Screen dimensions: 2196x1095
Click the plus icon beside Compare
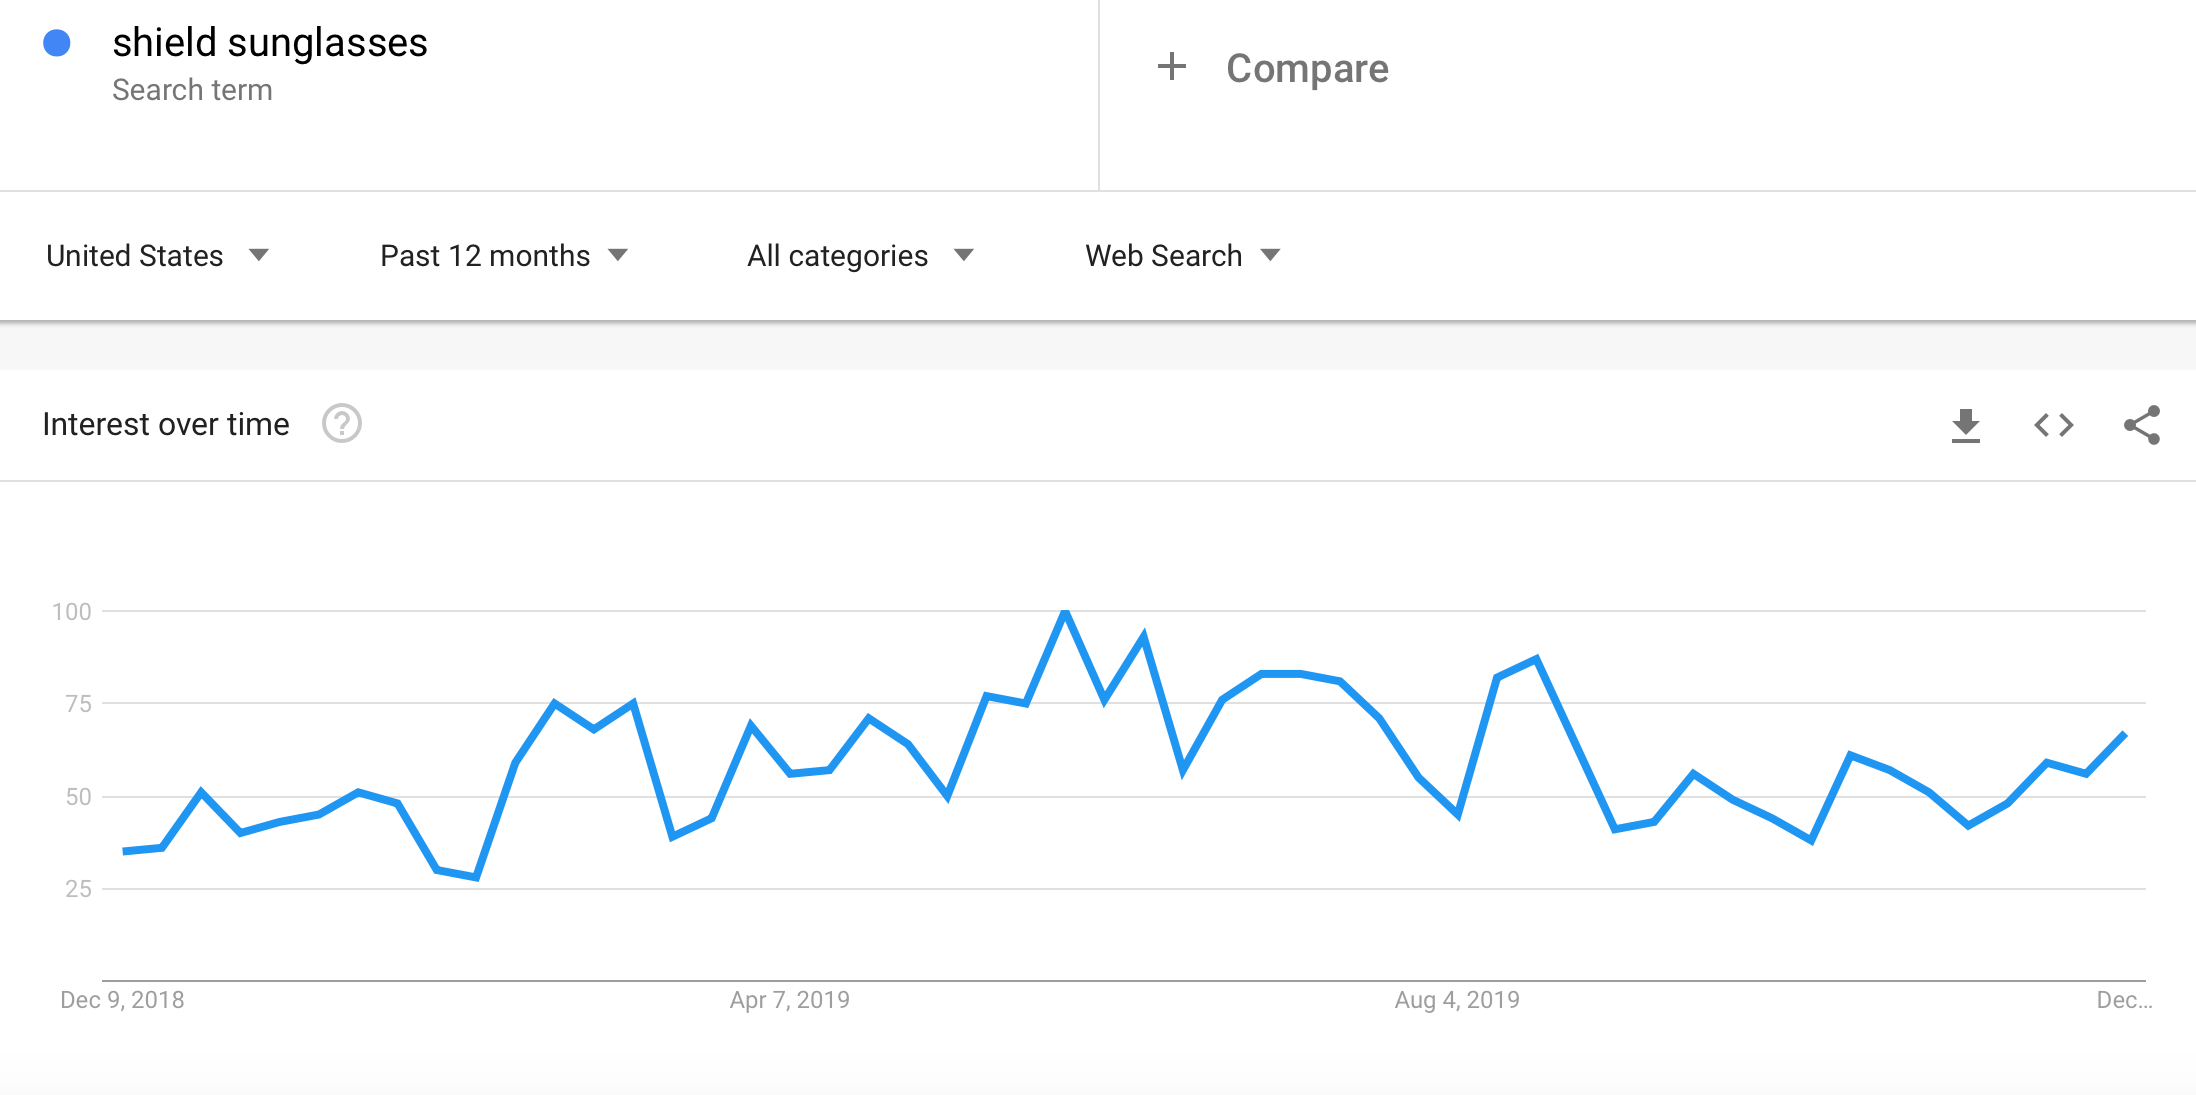(x=1172, y=67)
